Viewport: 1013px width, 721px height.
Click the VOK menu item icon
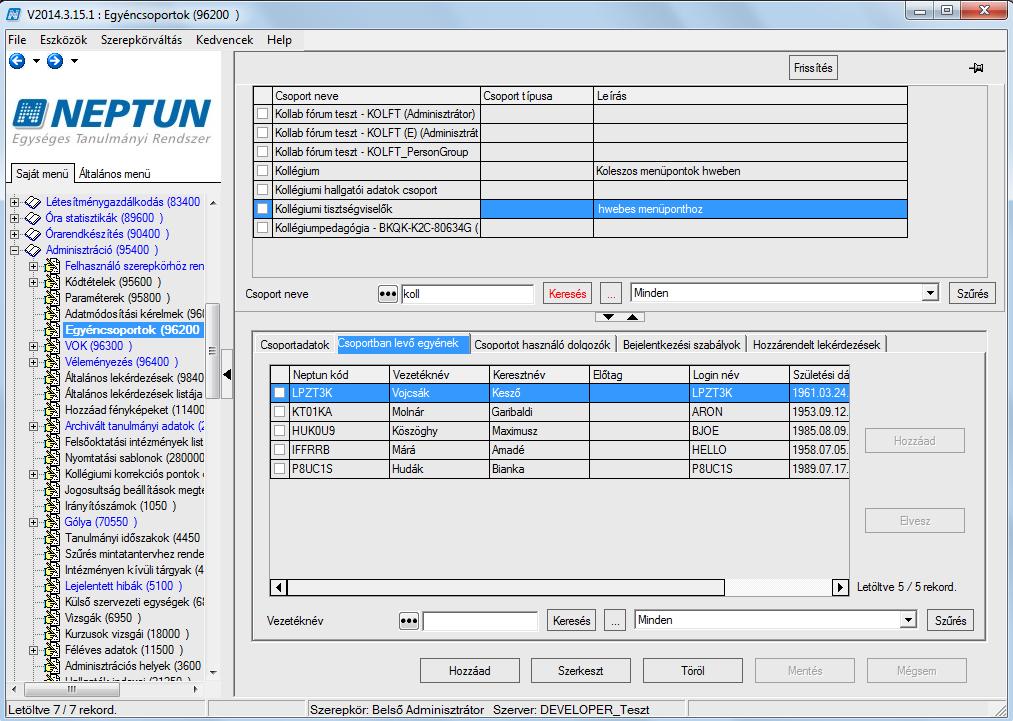pos(52,346)
